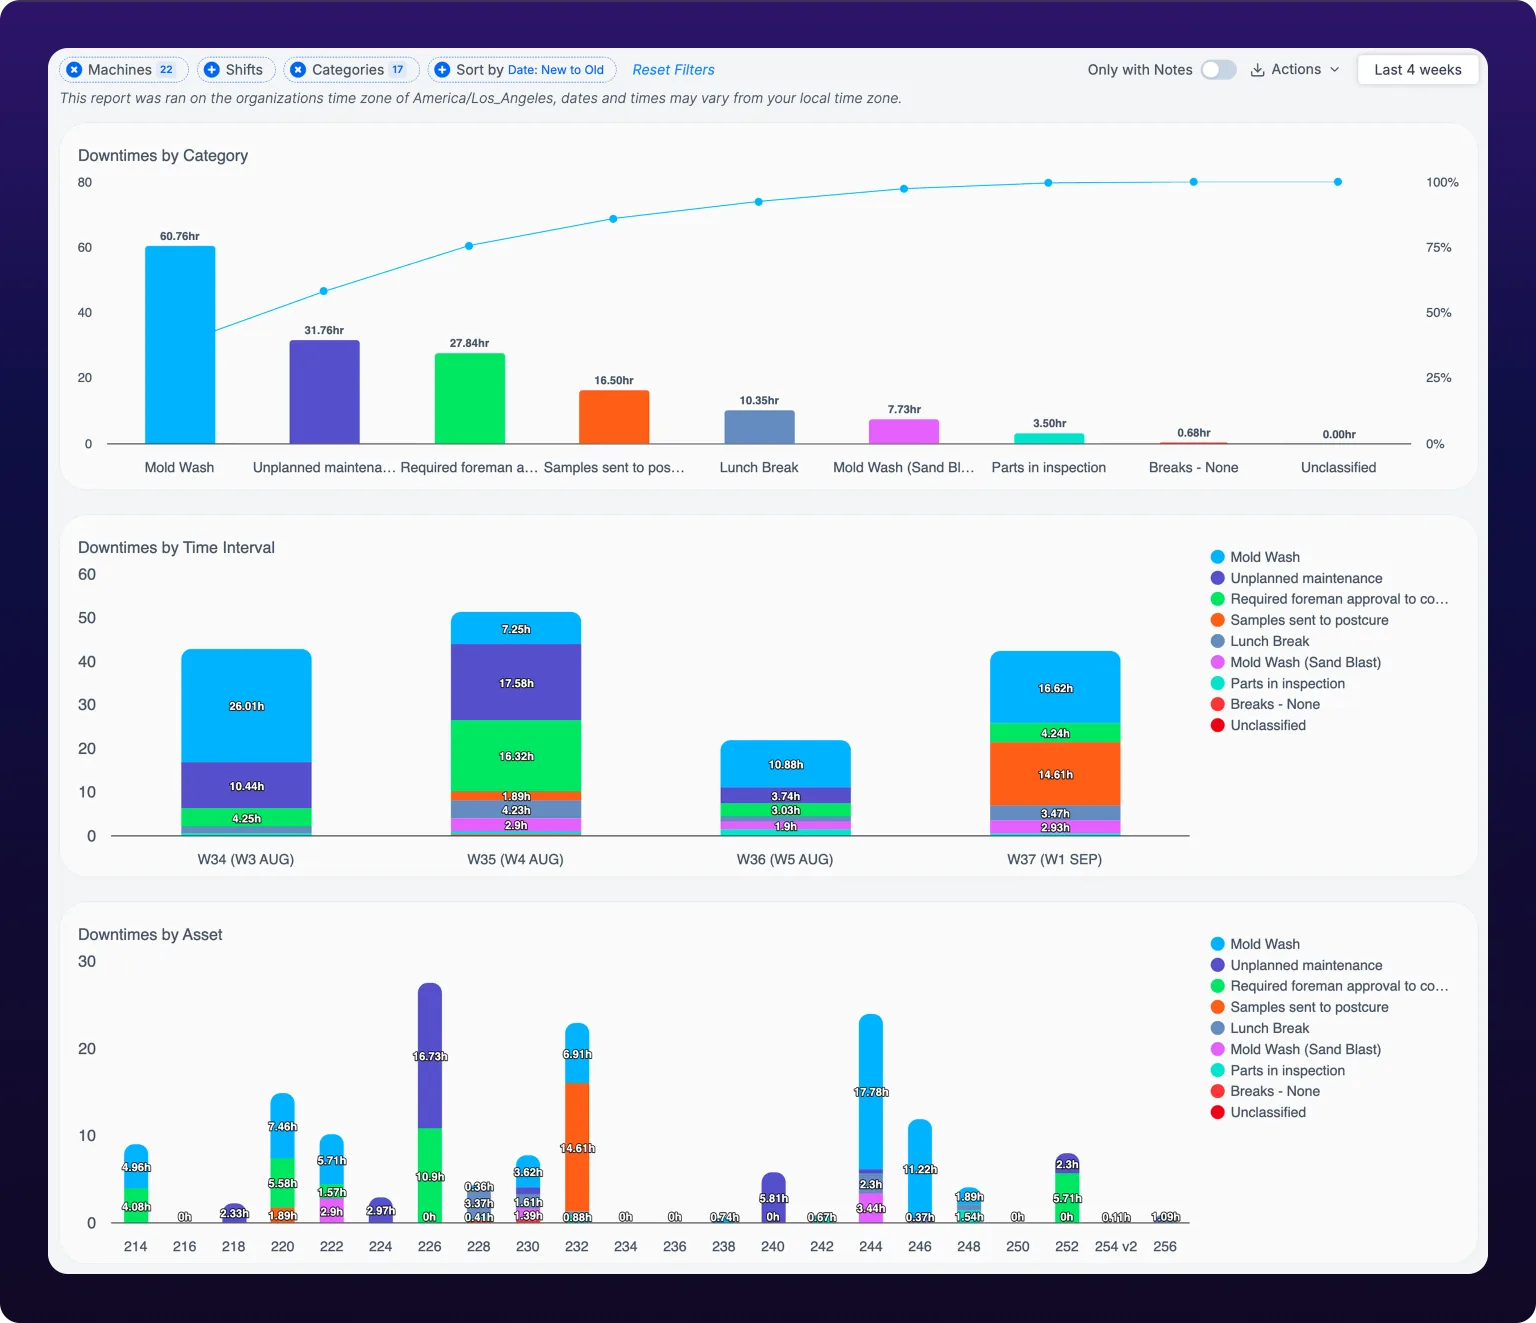This screenshot has height=1323, width=1536.
Task: Toggle Samples sent to postcure legend in Time Interval chart
Action: pyautogui.click(x=1299, y=620)
